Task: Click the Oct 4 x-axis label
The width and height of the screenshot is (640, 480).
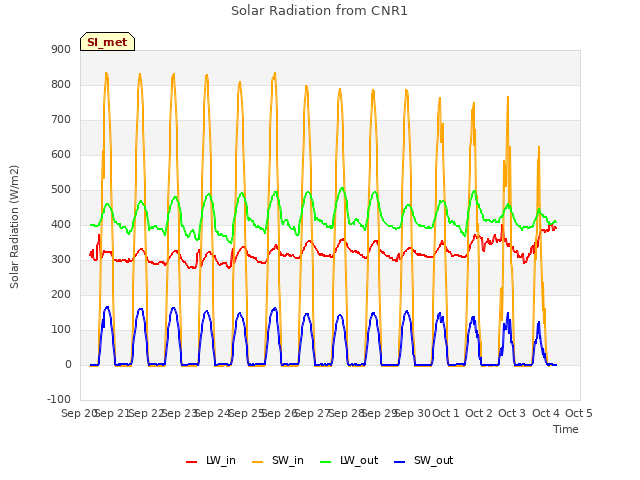Action: click(546, 413)
